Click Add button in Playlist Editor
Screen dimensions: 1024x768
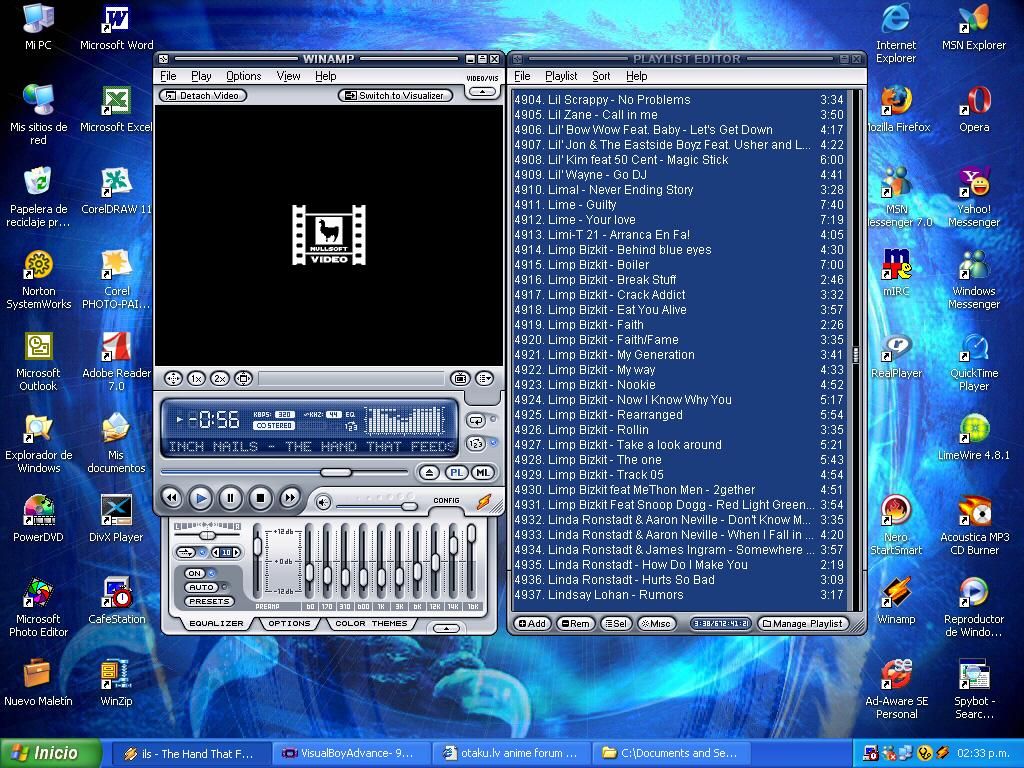(532, 624)
